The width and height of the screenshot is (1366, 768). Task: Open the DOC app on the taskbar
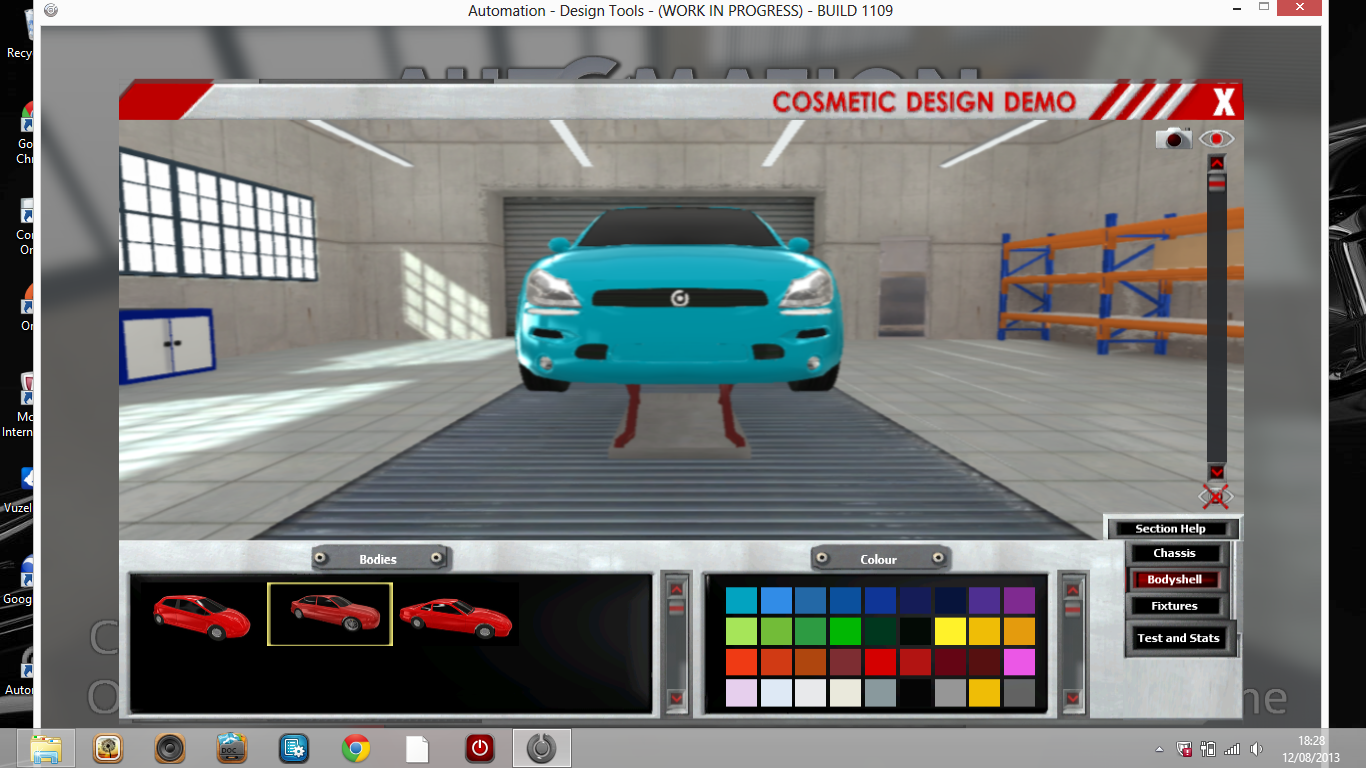click(232, 748)
